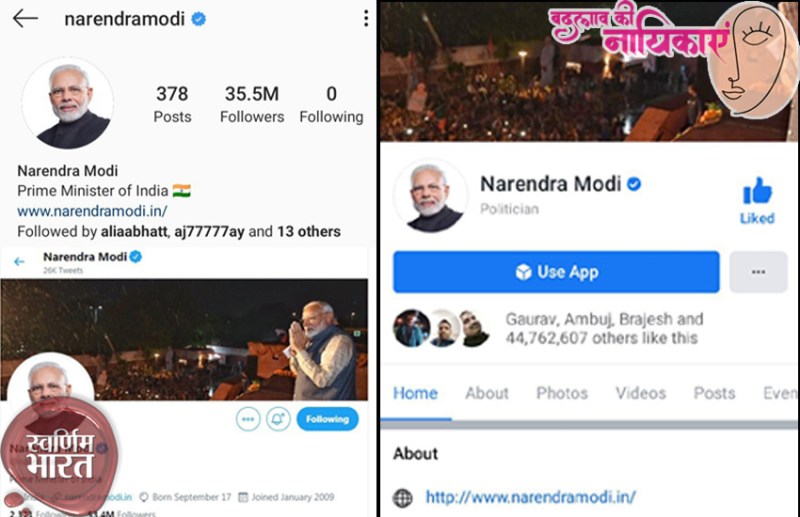
Task: Tap the Instagram back arrow
Action: tap(25, 18)
